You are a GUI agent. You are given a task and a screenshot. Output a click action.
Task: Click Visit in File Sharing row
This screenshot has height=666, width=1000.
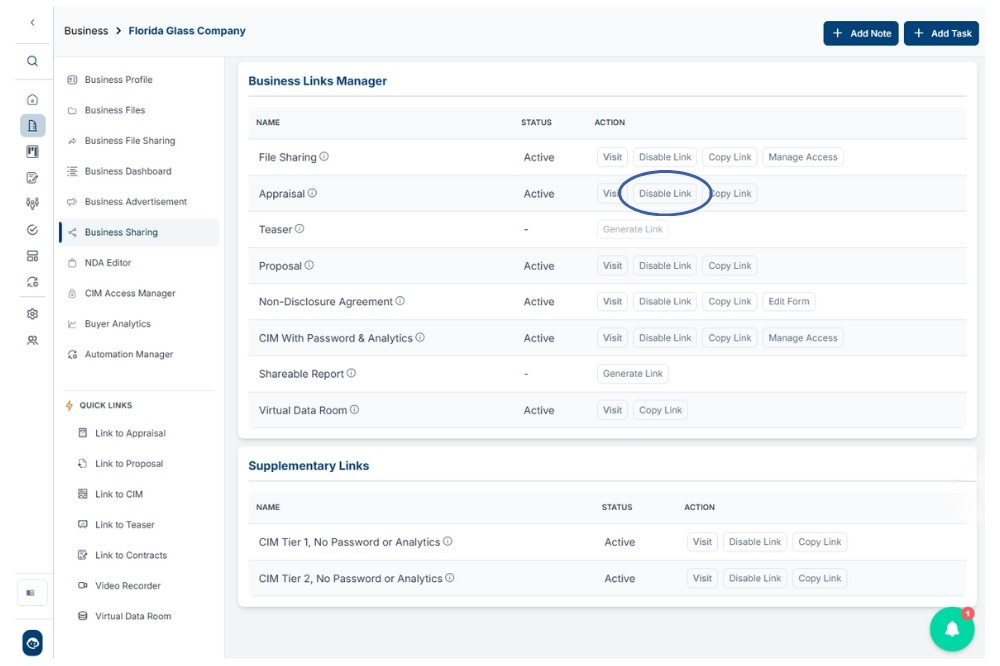pos(612,157)
